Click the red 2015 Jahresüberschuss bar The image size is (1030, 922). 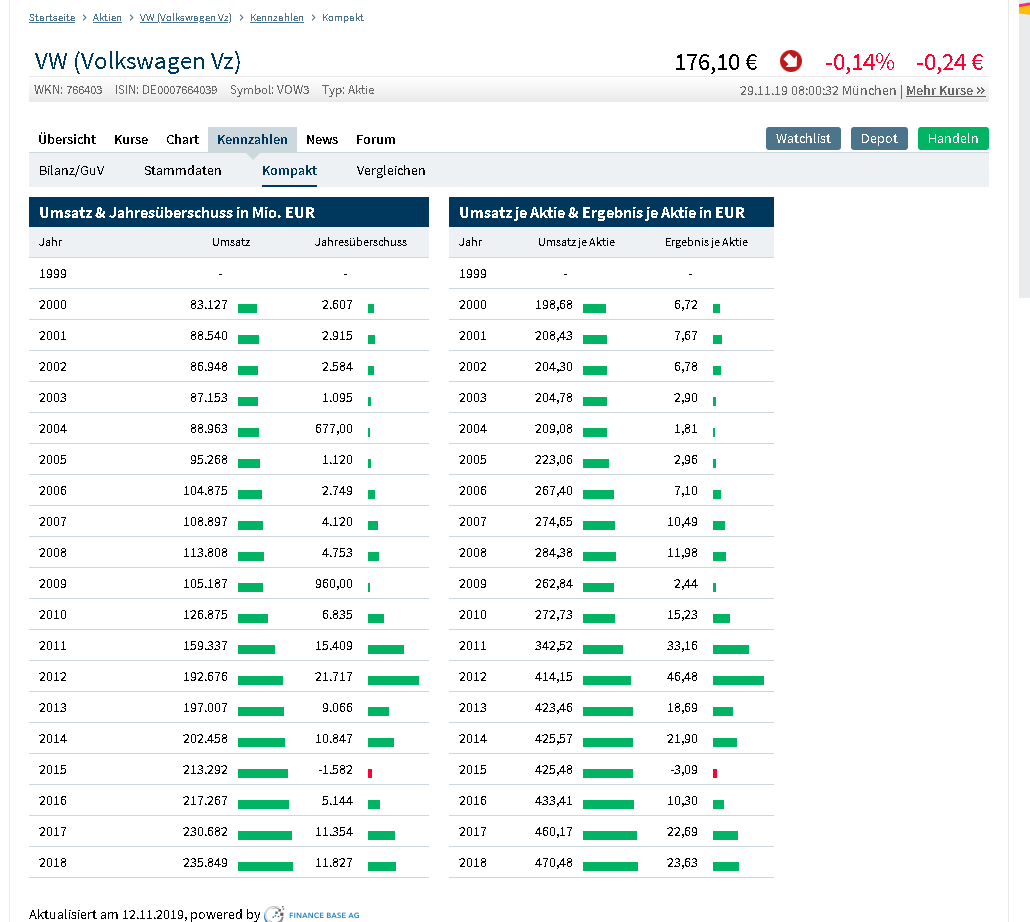click(x=370, y=773)
